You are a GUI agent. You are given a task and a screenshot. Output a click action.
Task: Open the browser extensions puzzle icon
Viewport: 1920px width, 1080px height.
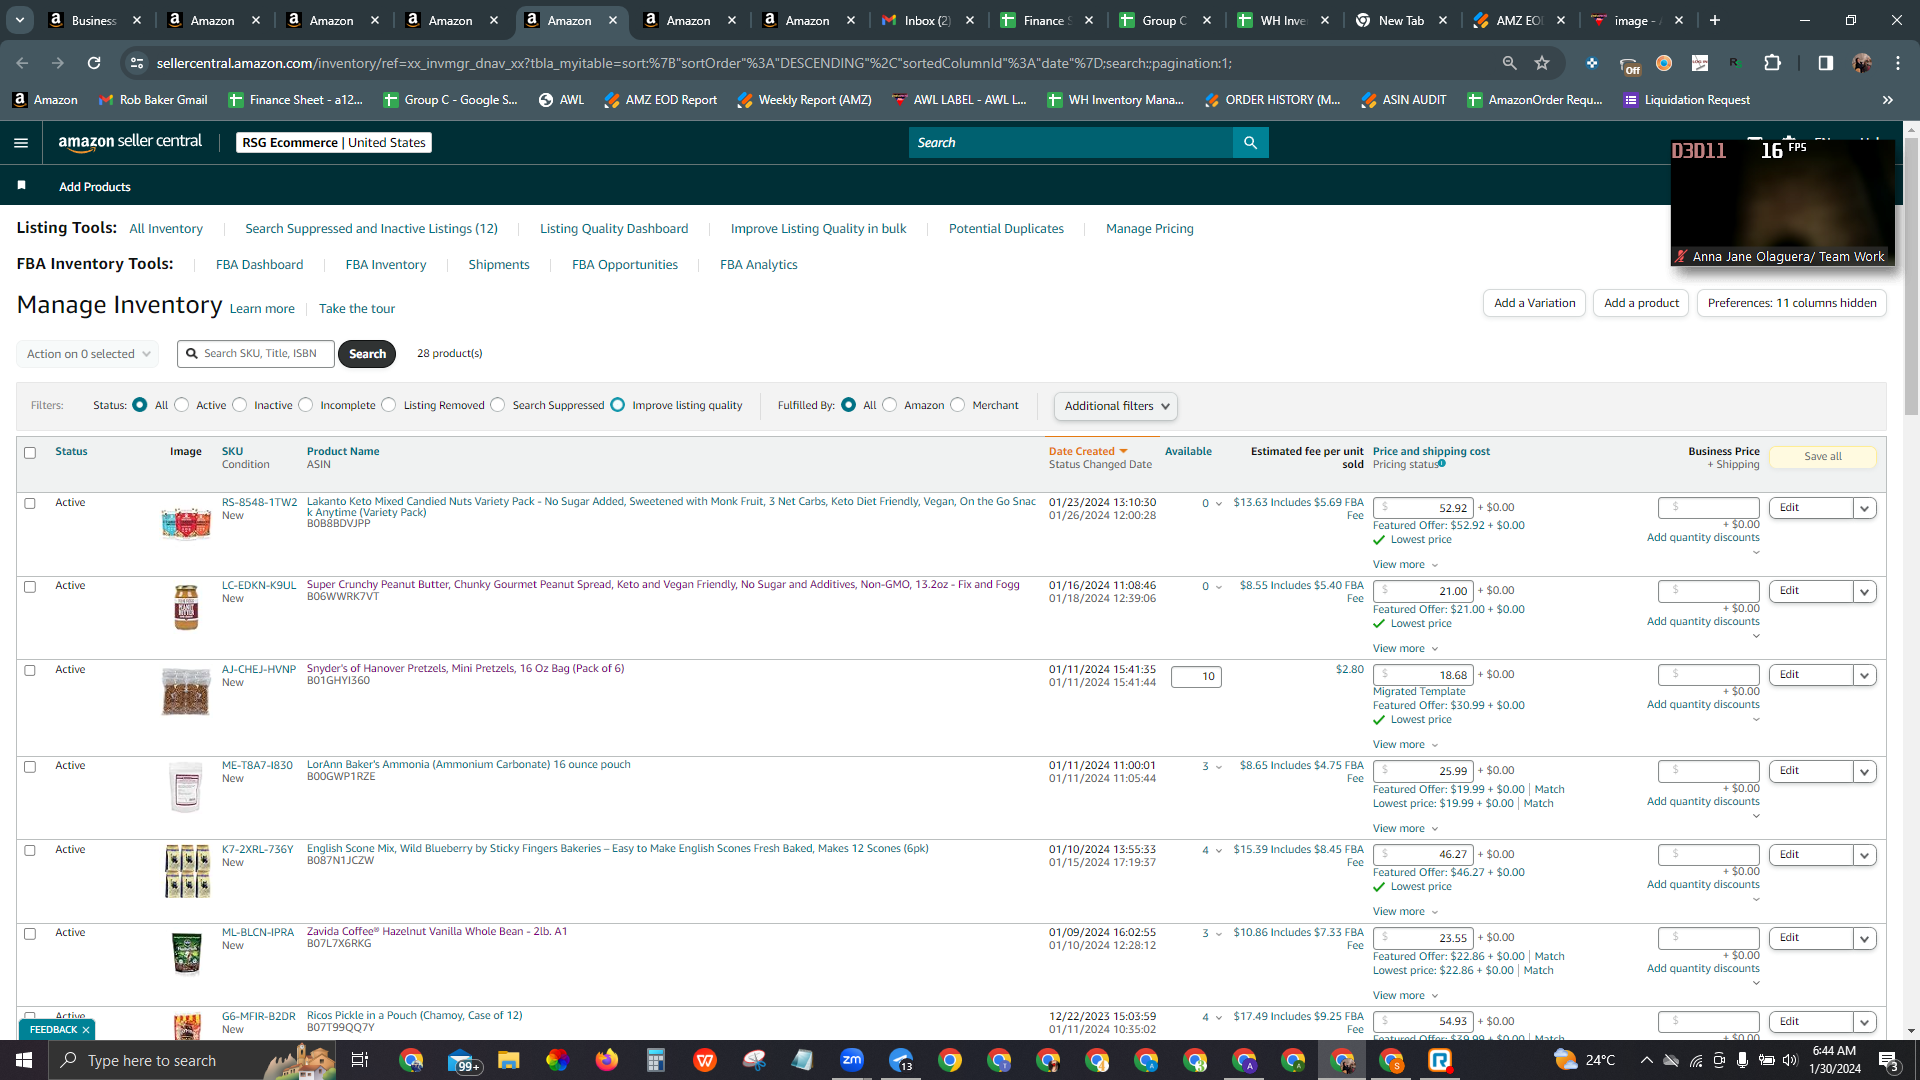(1772, 63)
